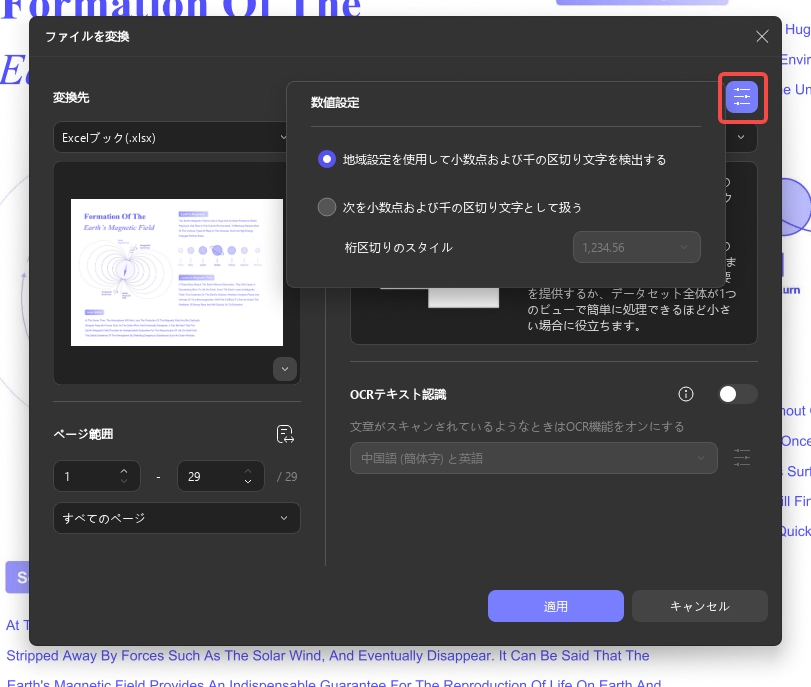
Task: Open the すべてのページ dropdown
Action: (x=177, y=518)
